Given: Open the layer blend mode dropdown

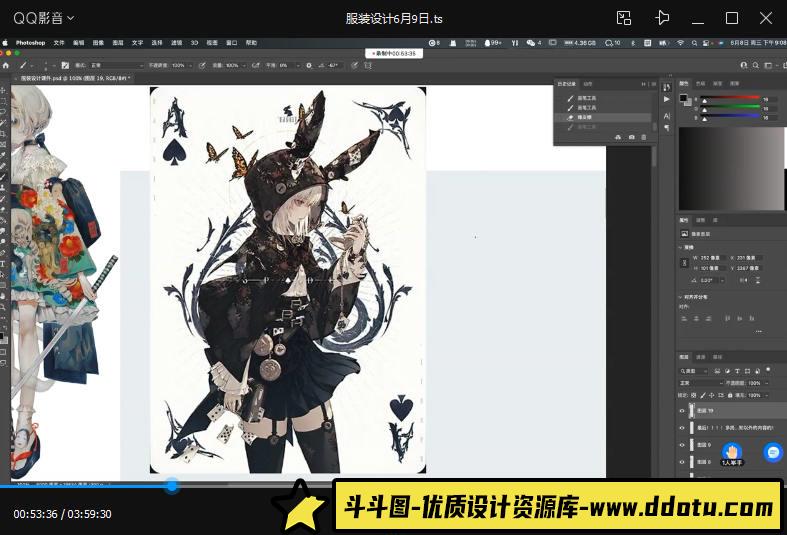Looking at the screenshot, I should coord(701,383).
